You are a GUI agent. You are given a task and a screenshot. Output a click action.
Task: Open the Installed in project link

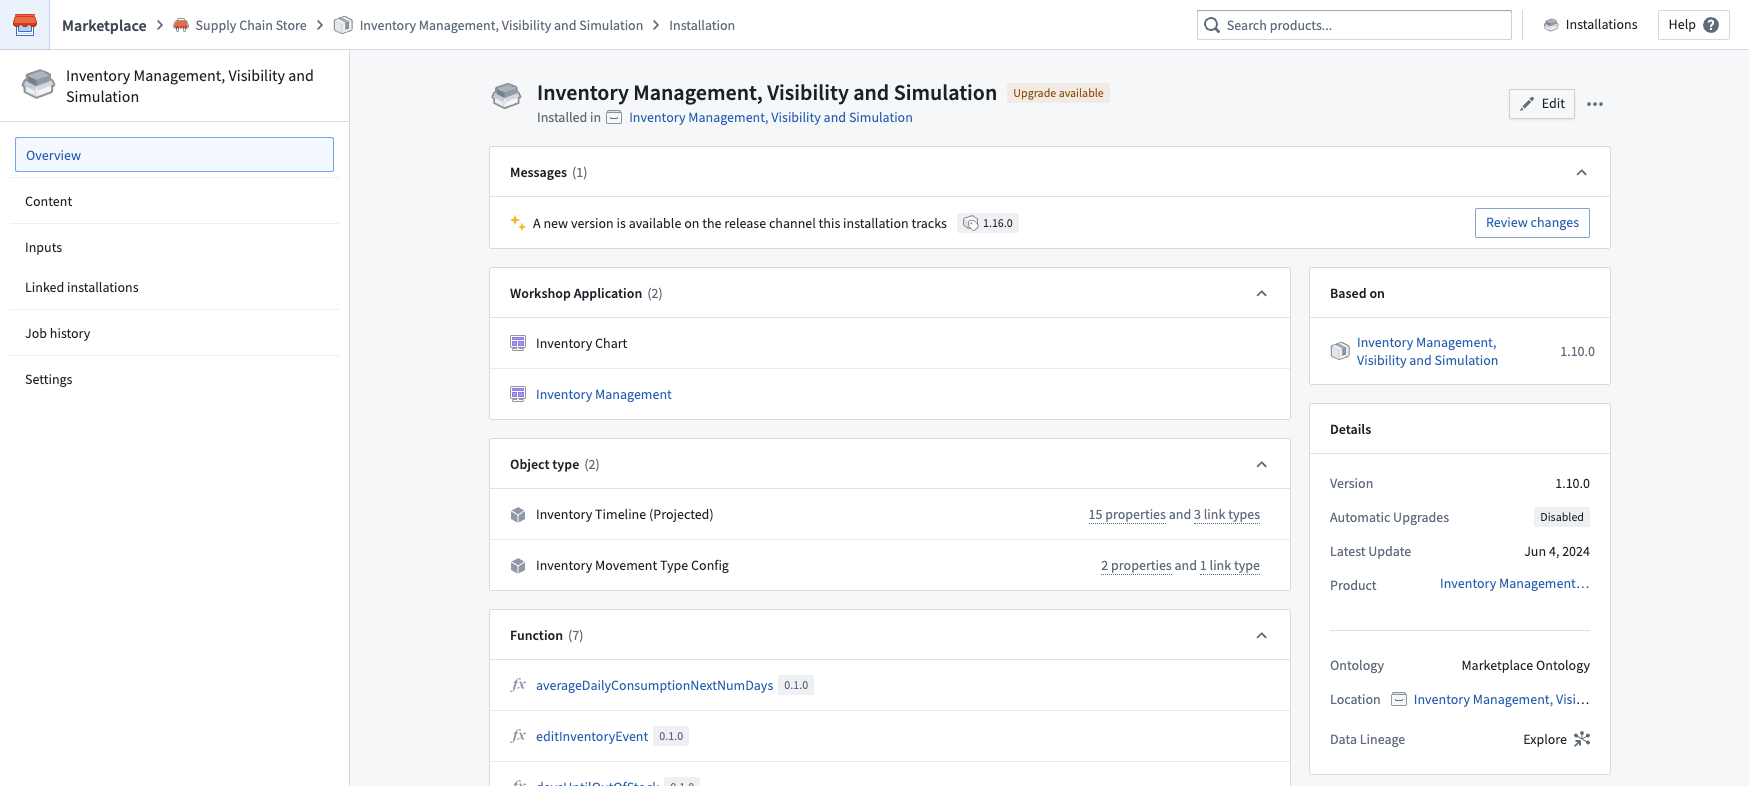pyautogui.click(x=770, y=118)
